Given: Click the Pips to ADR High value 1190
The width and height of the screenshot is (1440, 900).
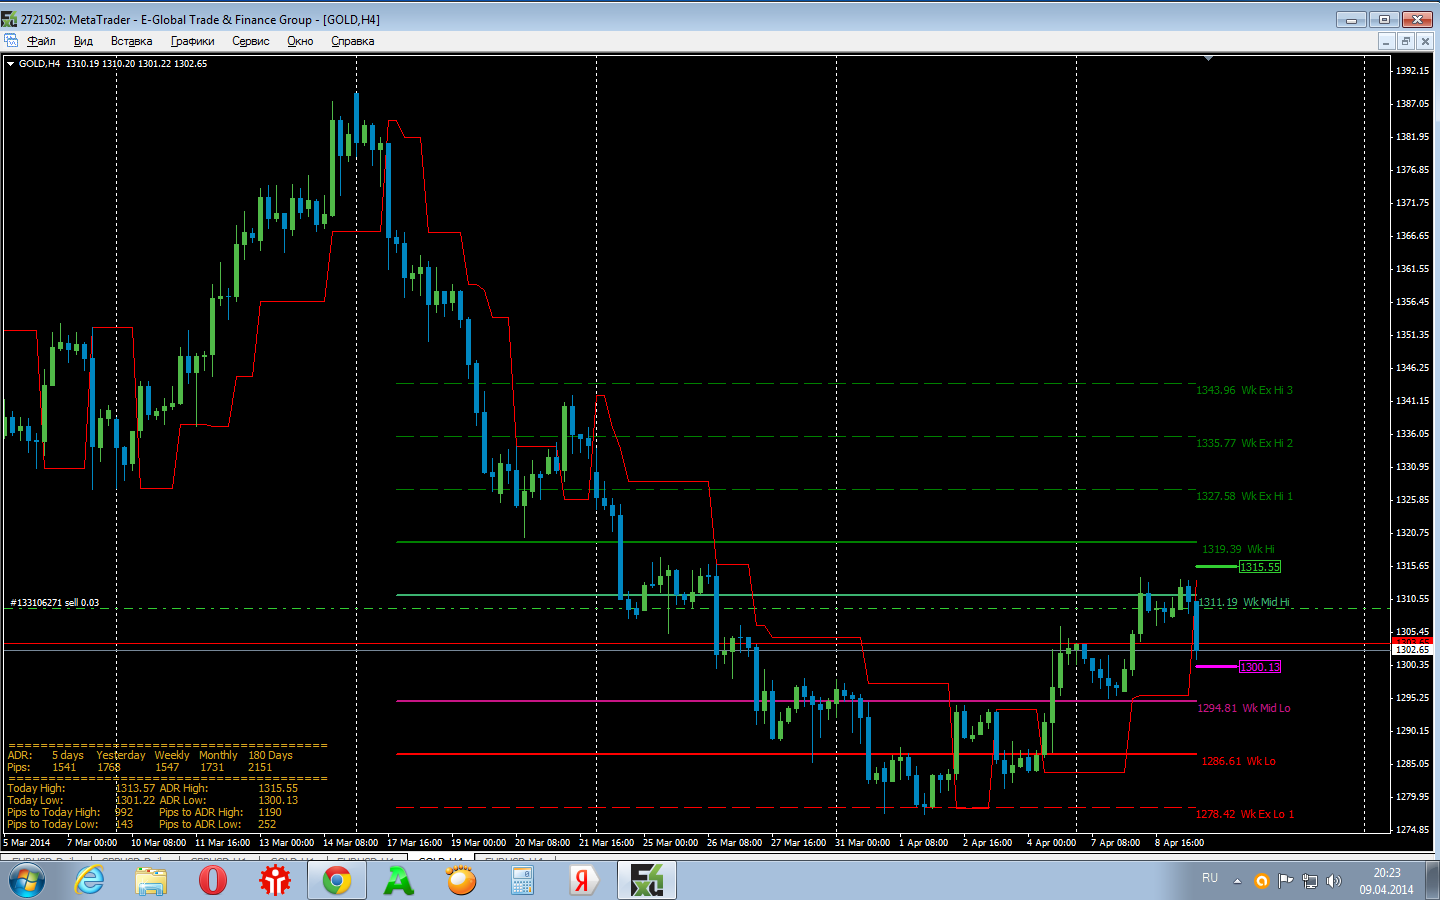Looking at the screenshot, I should (270, 813).
